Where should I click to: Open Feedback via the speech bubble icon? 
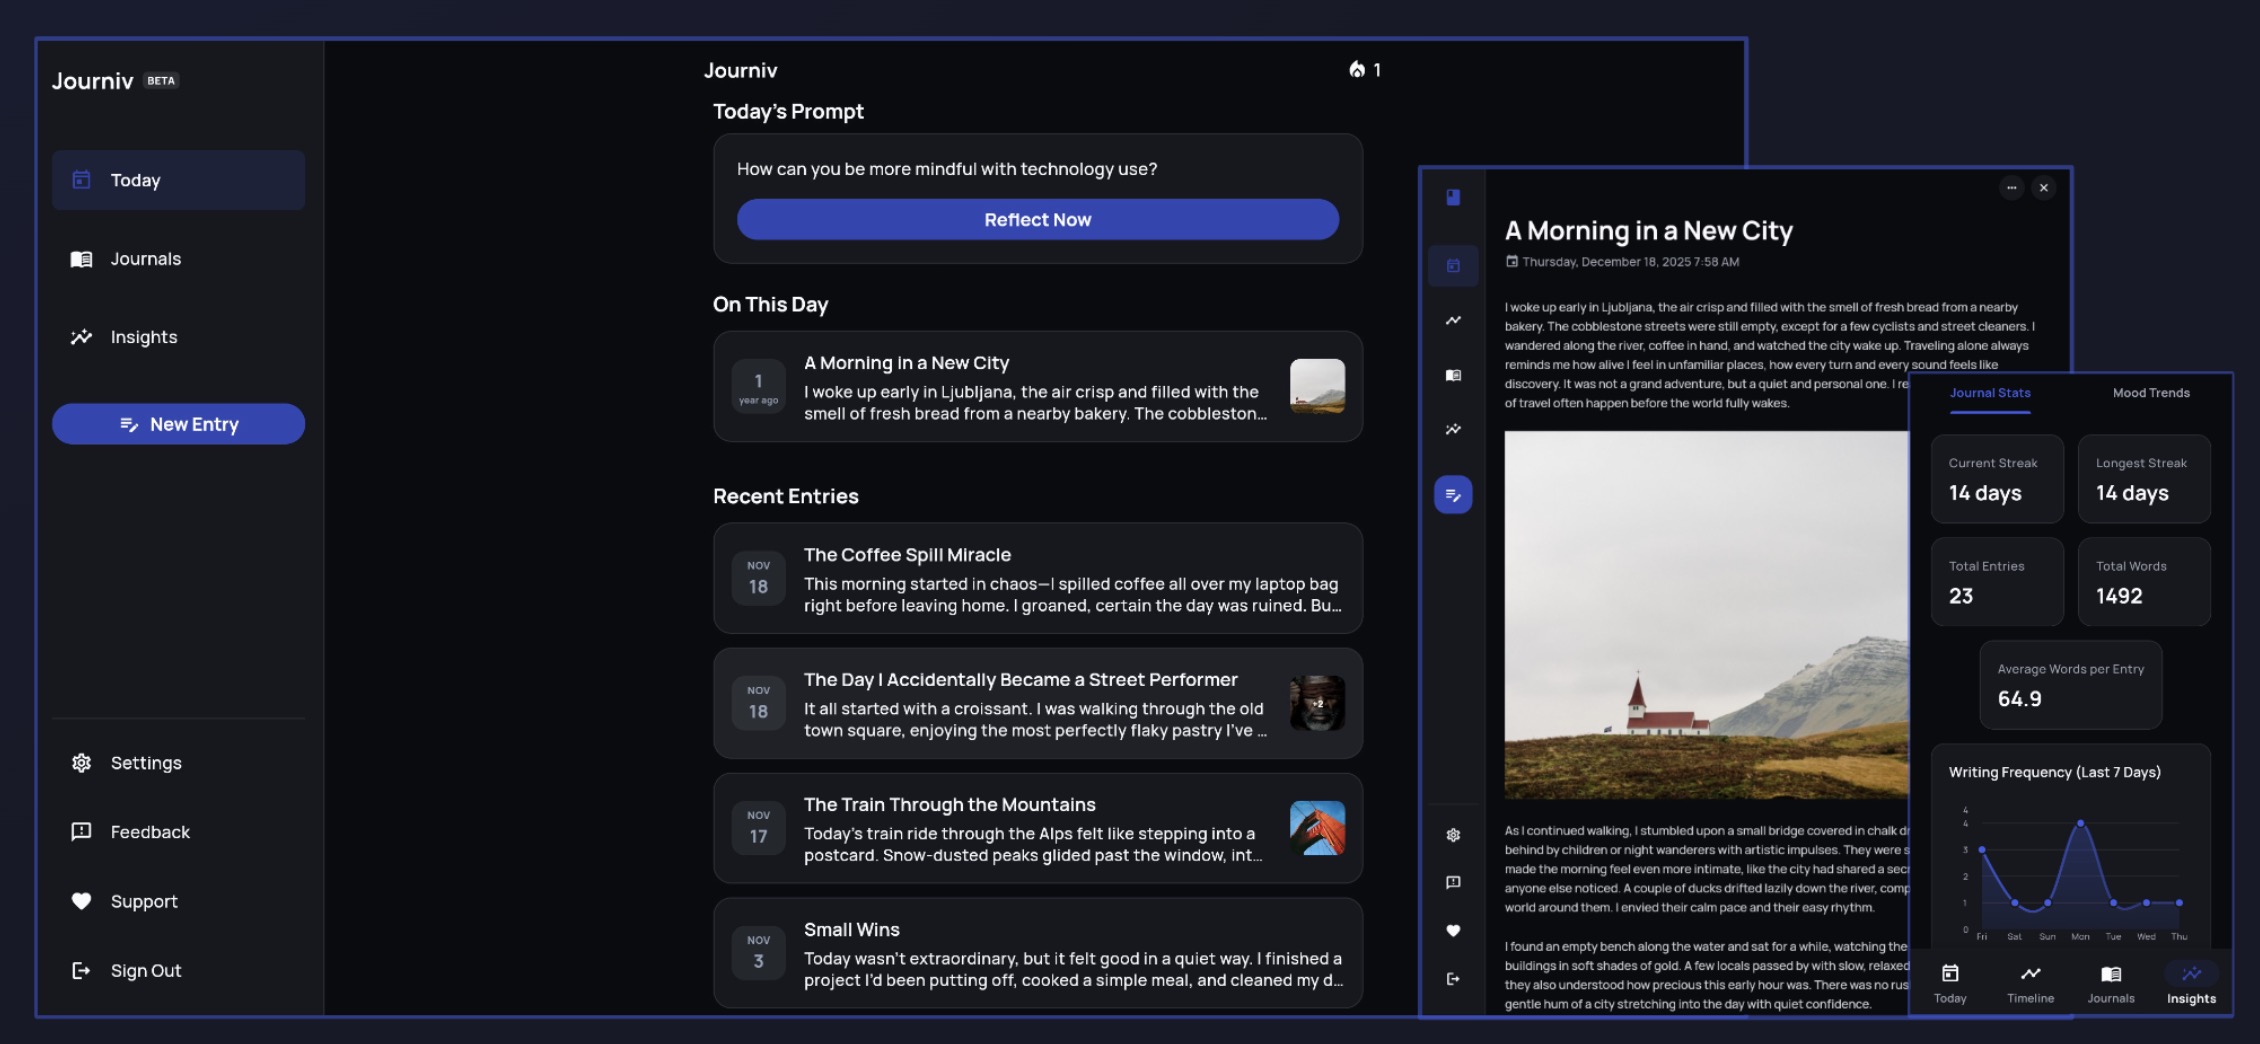click(1452, 882)
